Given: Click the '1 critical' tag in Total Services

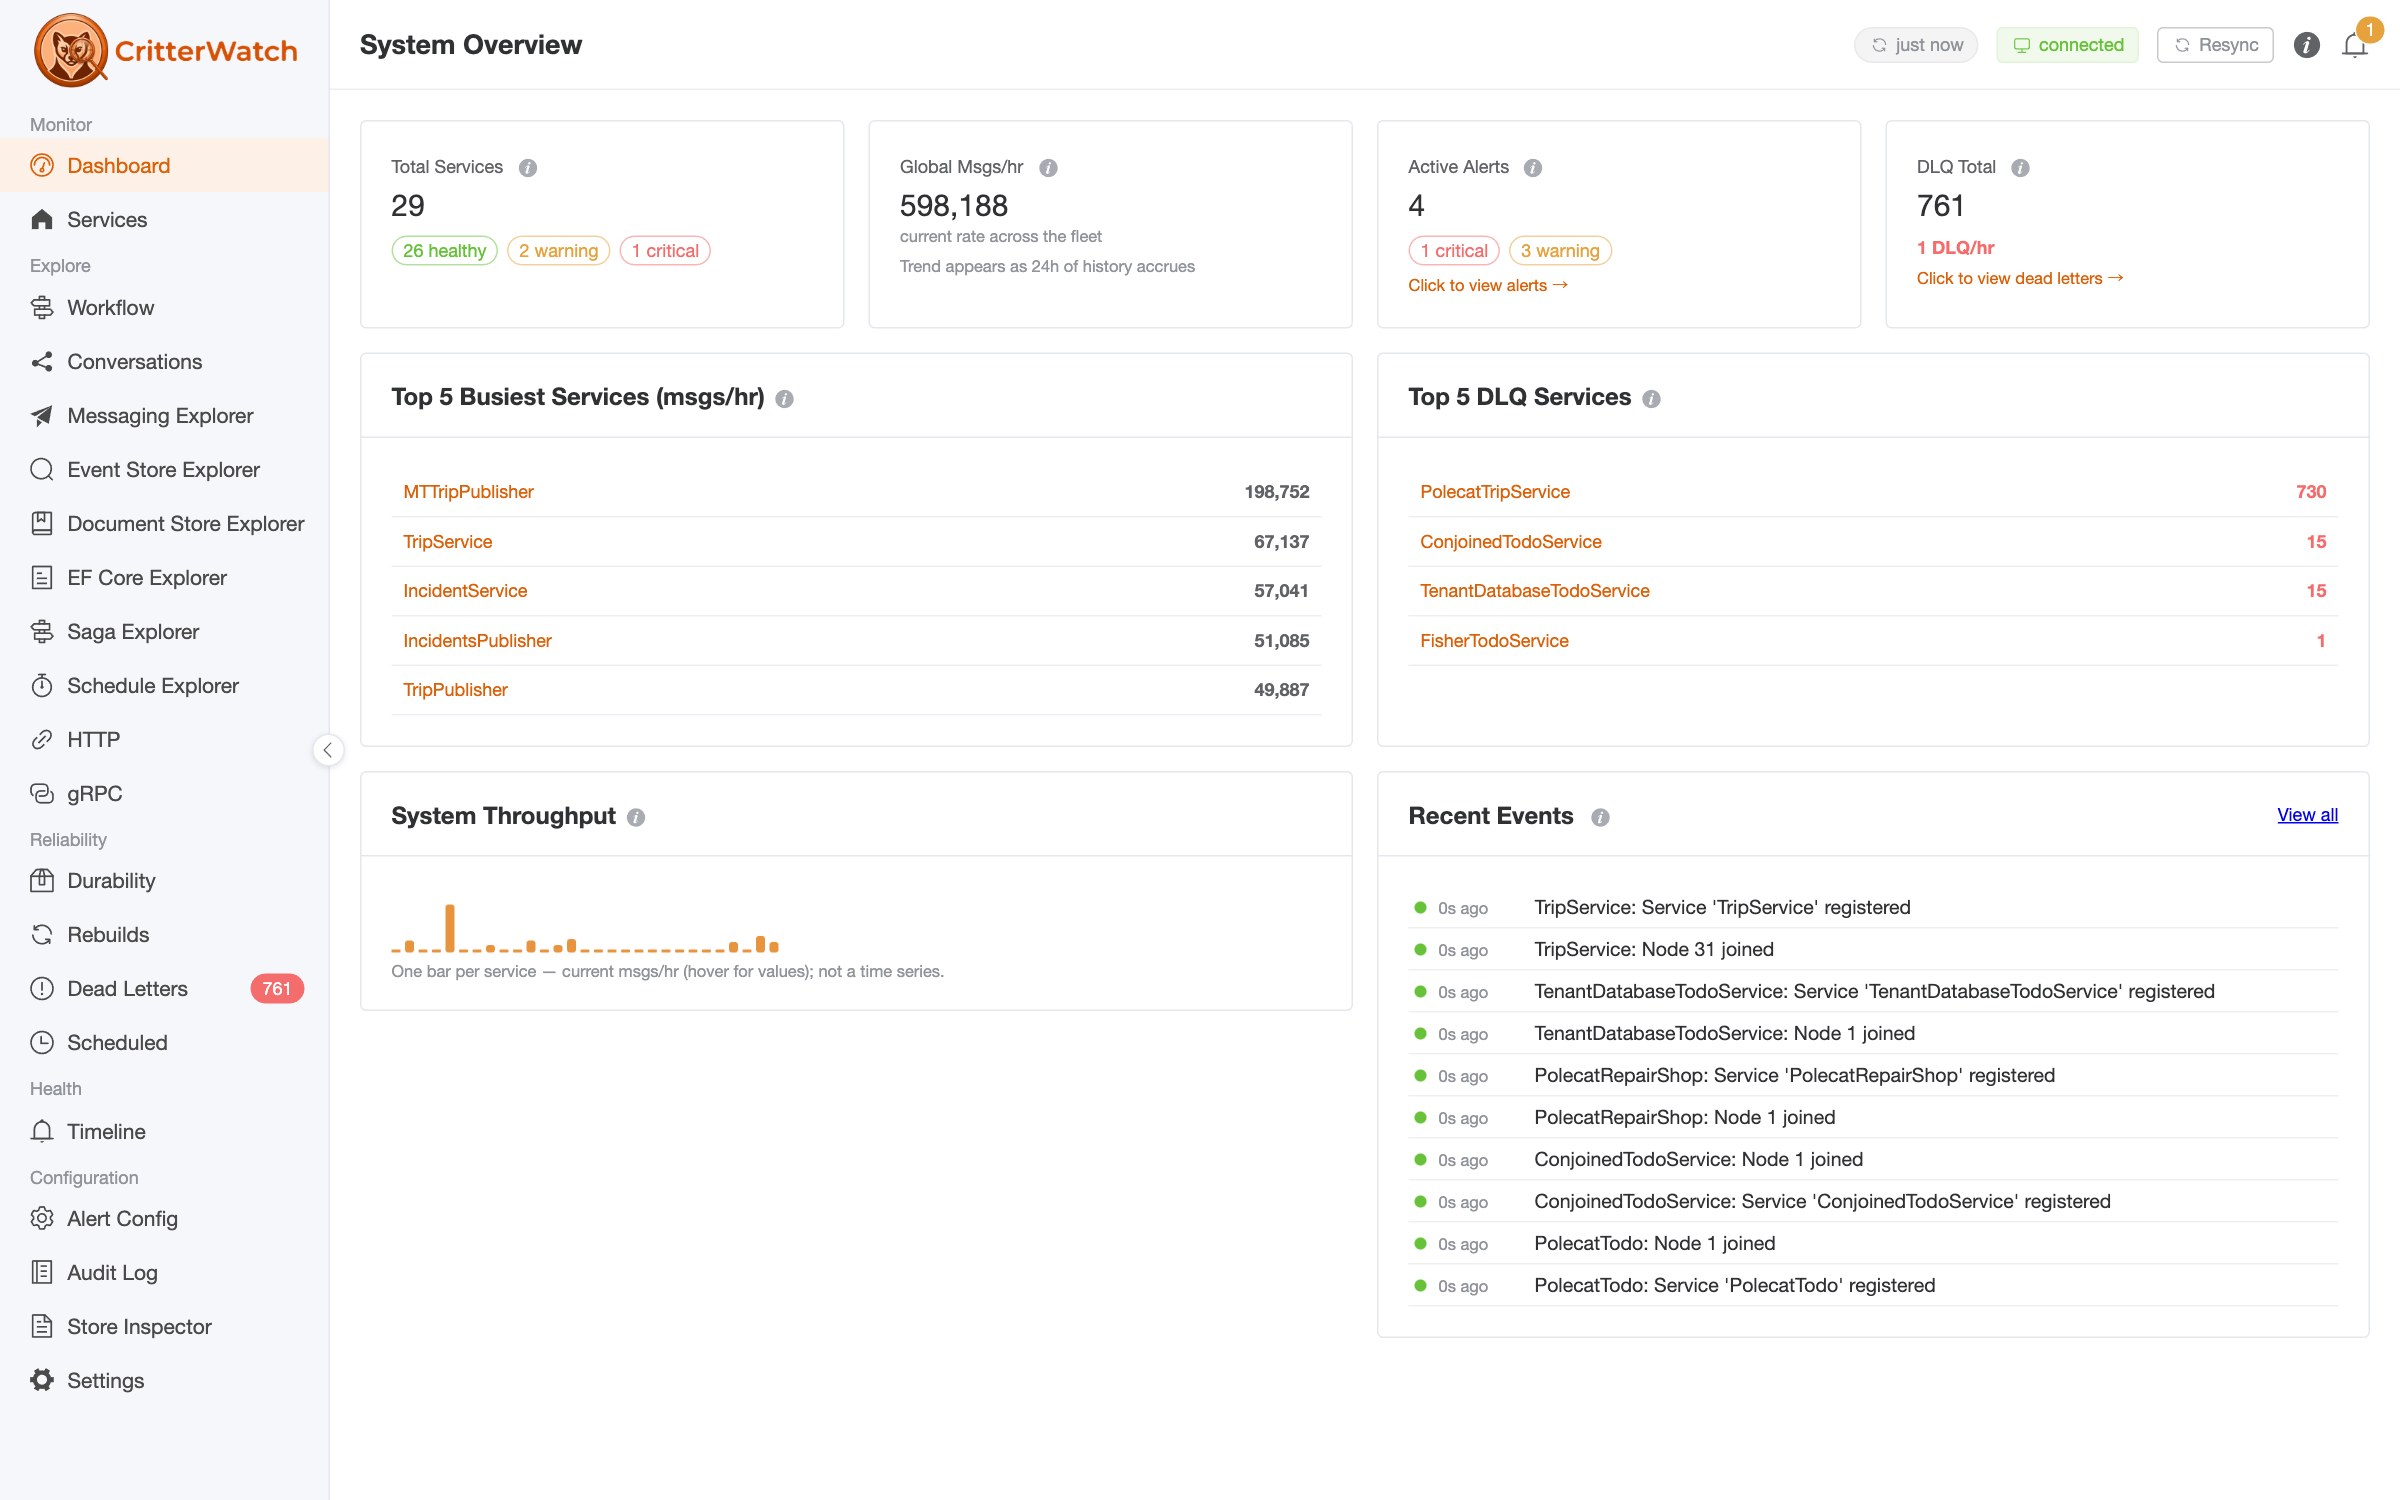Looking at the screenshot, I should tap(665, 251).
